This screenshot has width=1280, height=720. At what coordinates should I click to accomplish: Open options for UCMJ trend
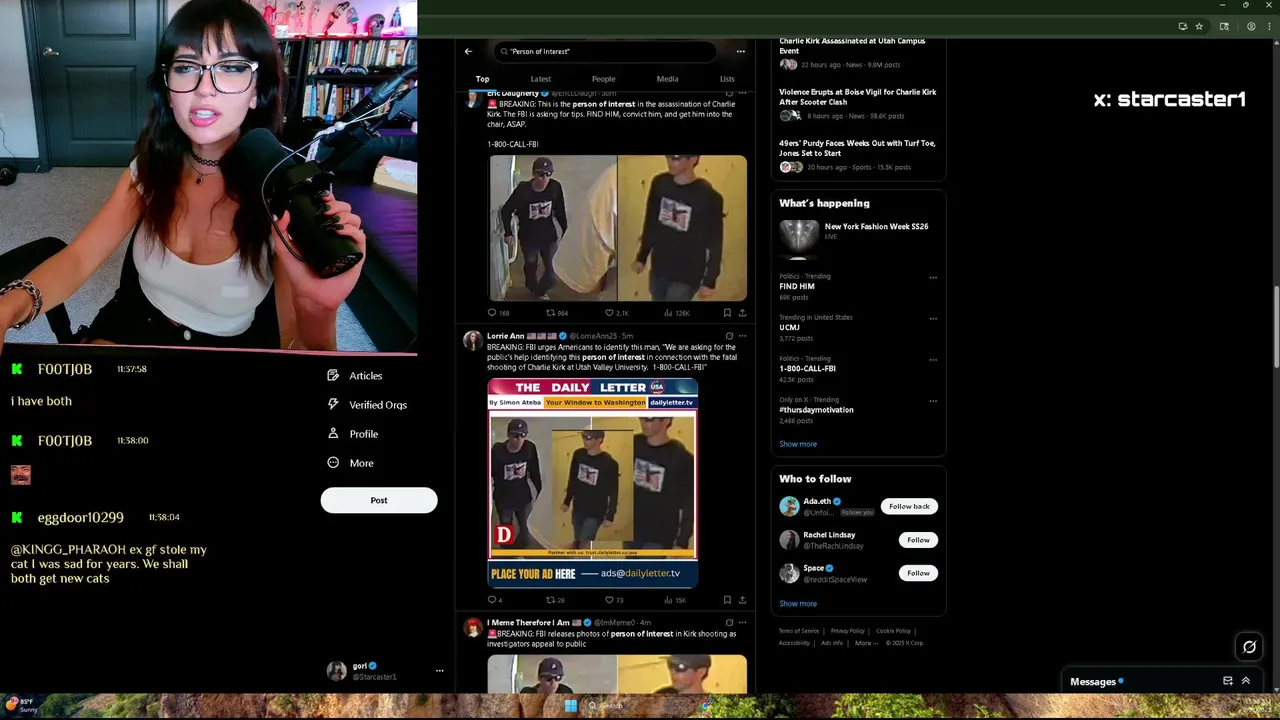click(933, 318)
